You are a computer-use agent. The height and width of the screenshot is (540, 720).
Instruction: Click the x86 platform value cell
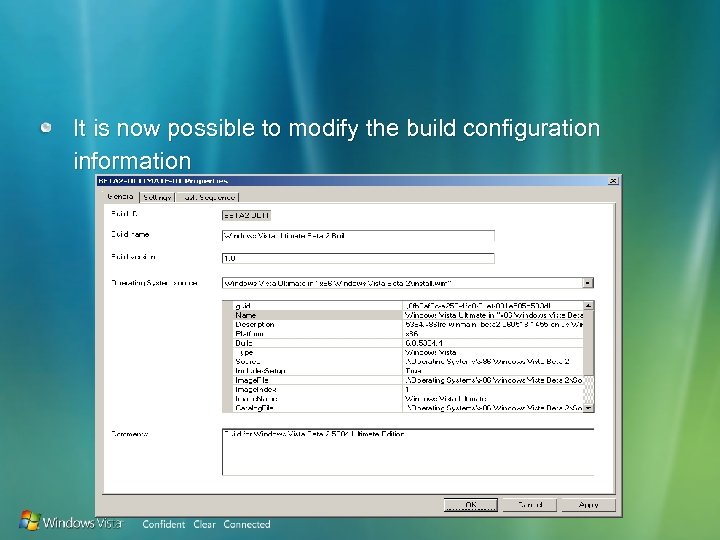pos(493,334)
